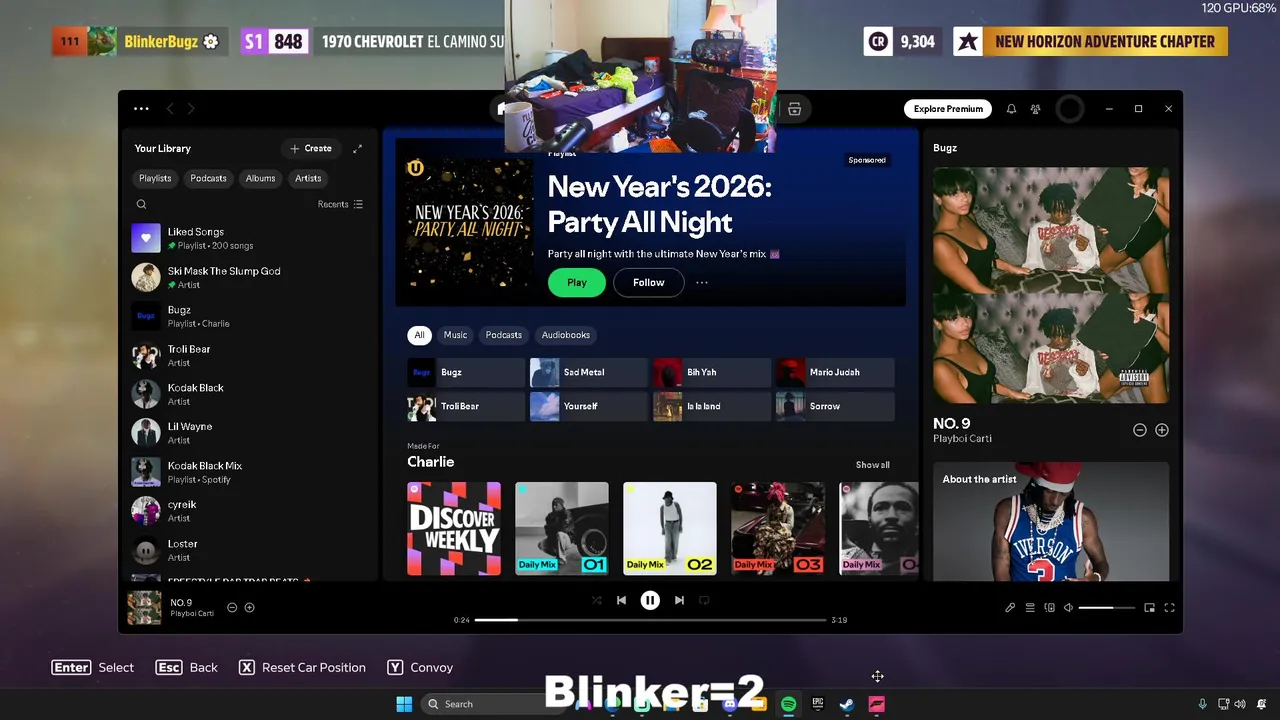This screenshot has width=1280, height=720.
Task: Click the taskbar Search box
Action: pyautogui.click(x=483, y=704)
